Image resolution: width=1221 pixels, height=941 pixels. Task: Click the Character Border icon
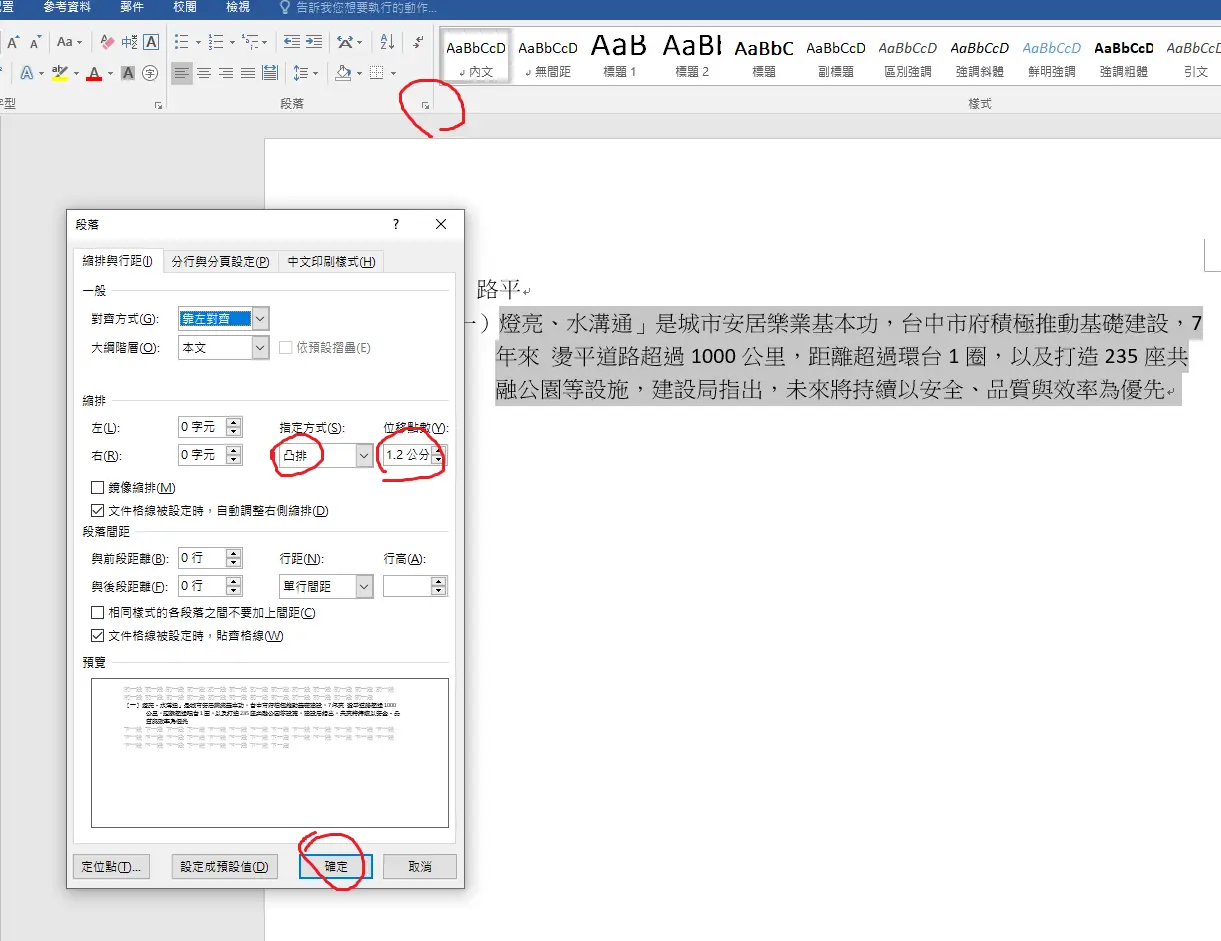coord(151,42)
